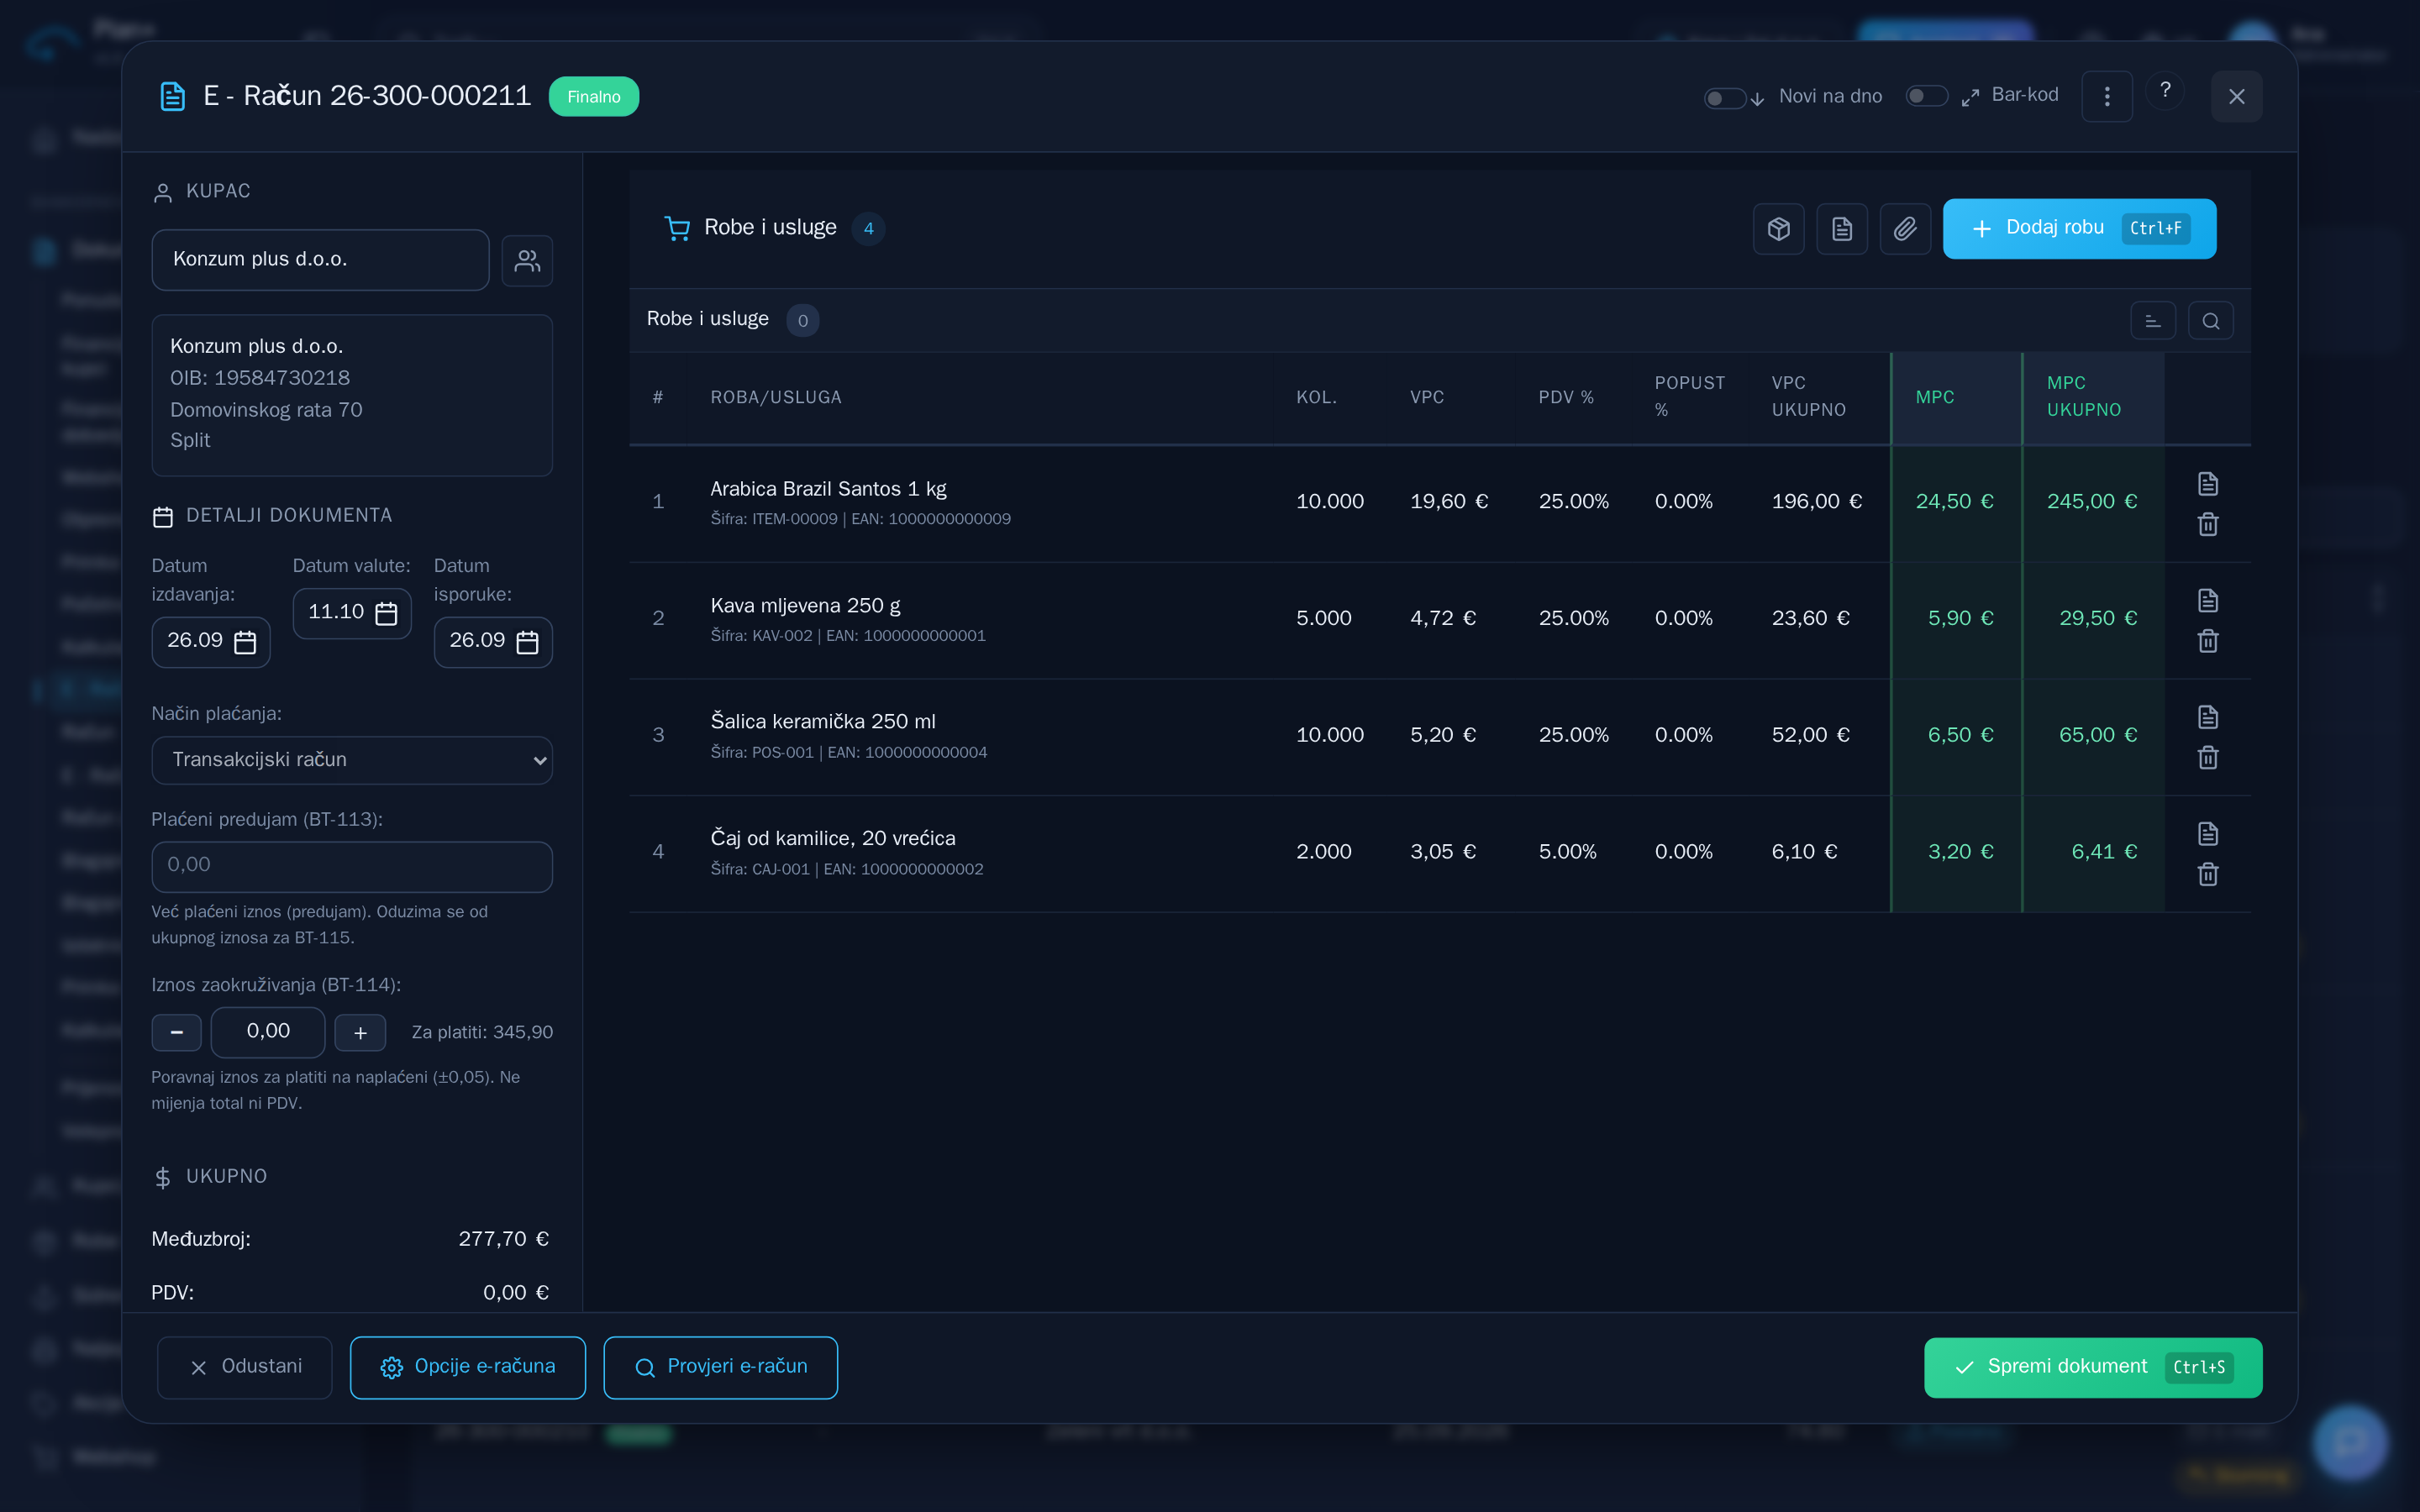Expand the Način plaćanja dropdown
The image size is (2420, 1512).
pyautogui.click(x=352, y=760)
